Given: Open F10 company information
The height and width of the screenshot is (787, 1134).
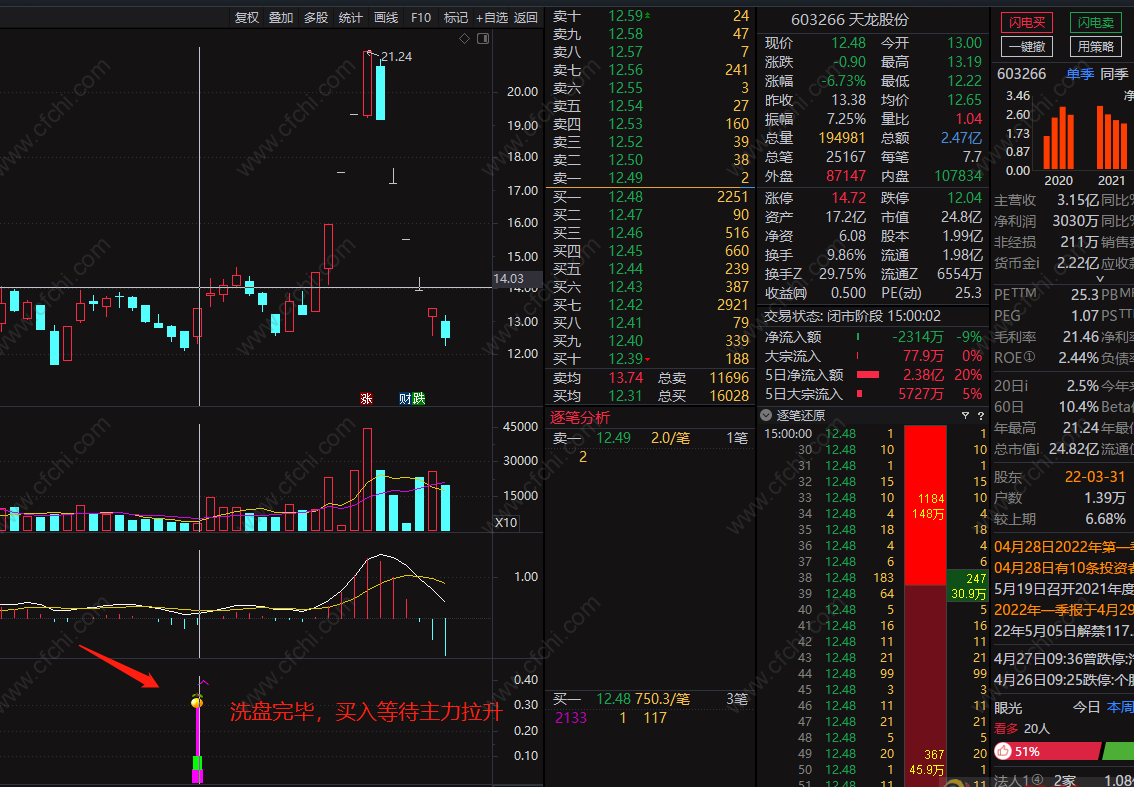Looking at the screenshot, I should (x=421, y=17).
